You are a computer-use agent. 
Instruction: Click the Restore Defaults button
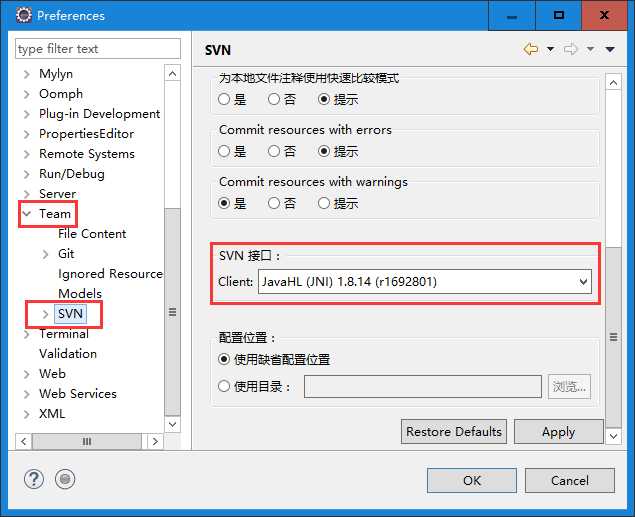click(454, 432)
